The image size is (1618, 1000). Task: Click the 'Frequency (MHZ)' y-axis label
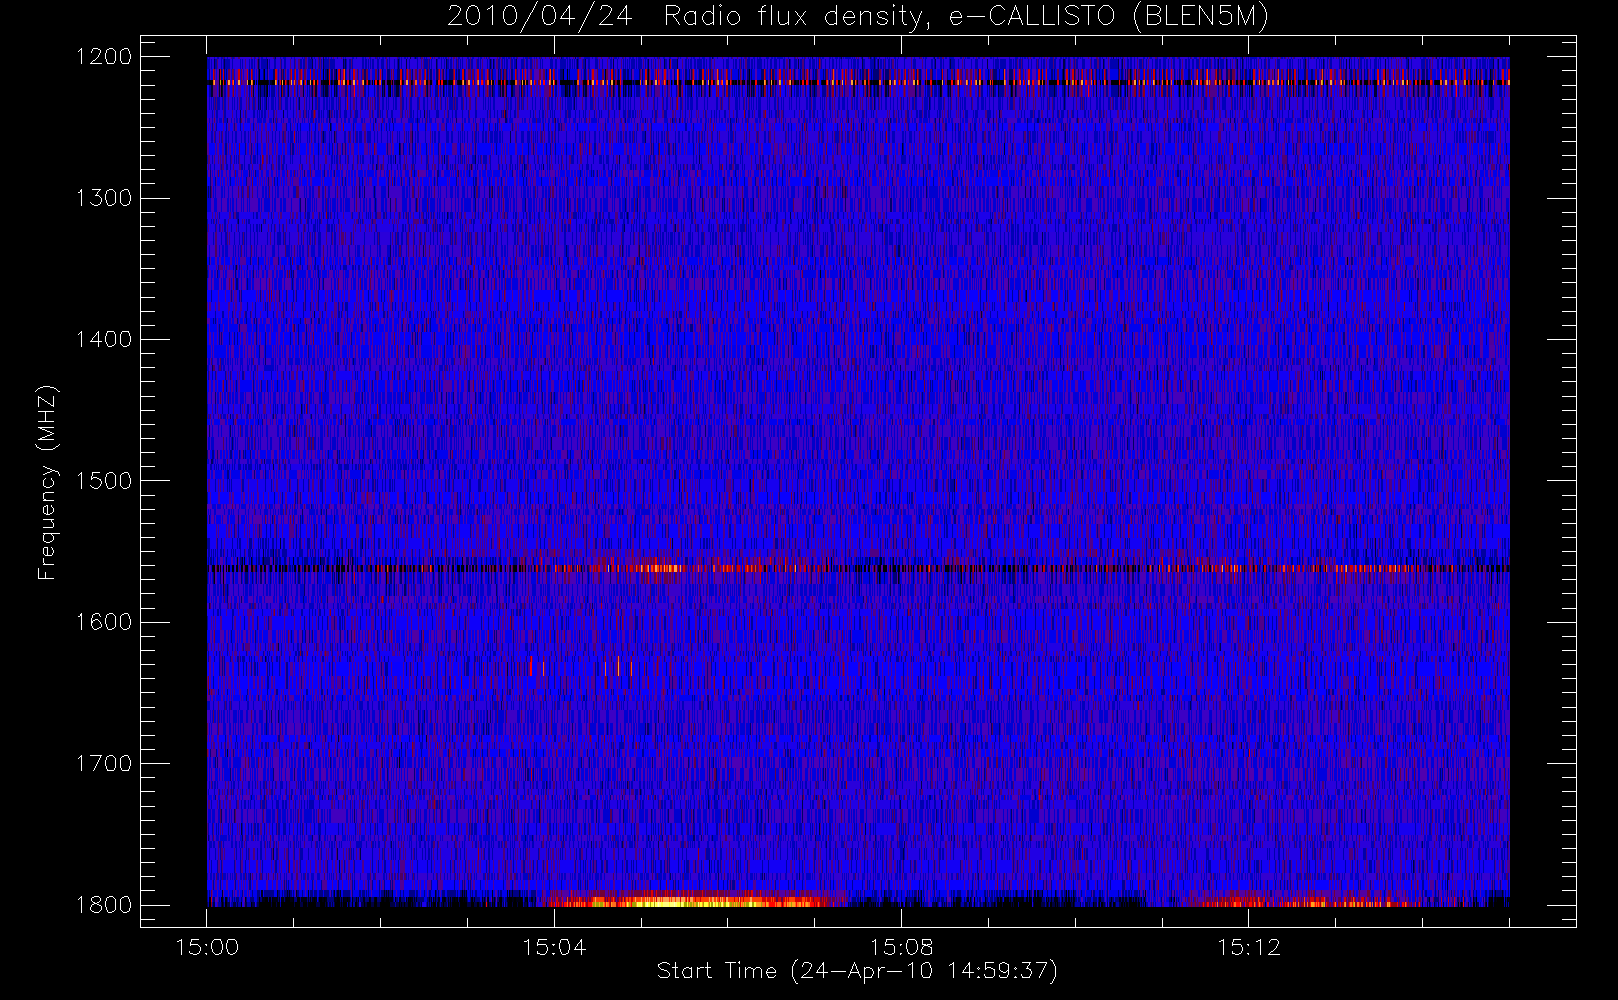(x=46, y=482)
